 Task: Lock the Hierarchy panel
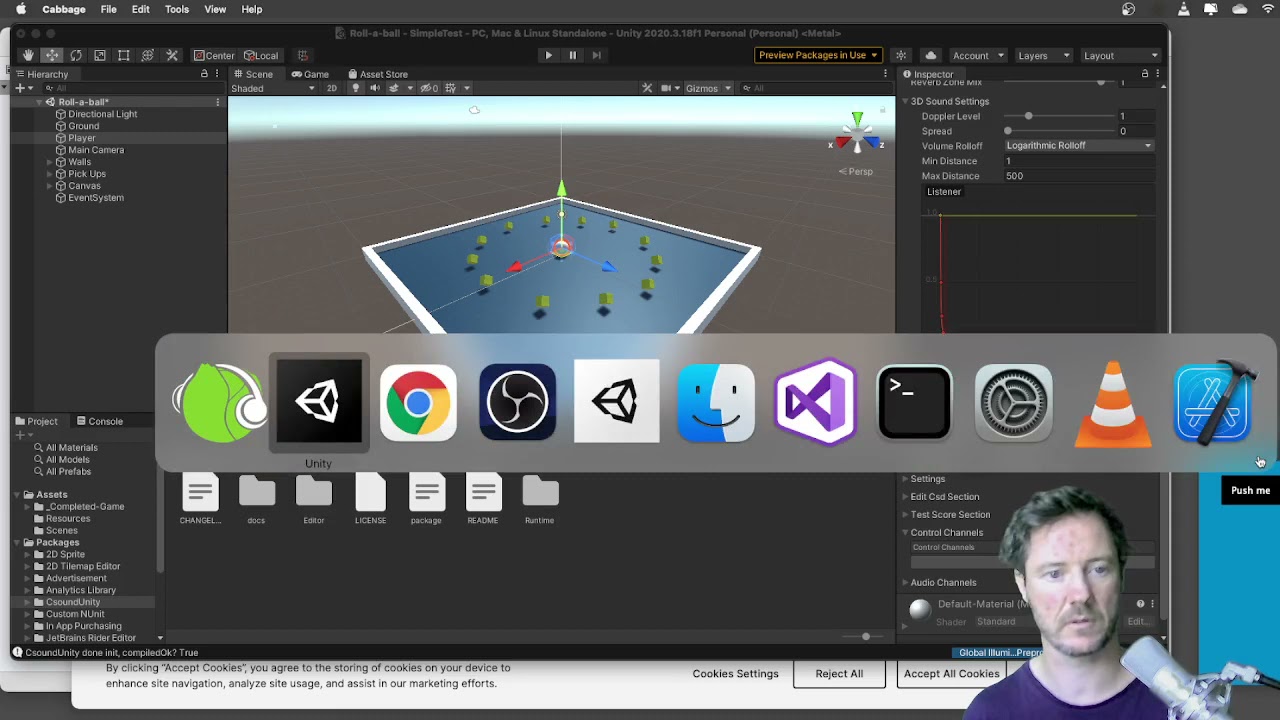click(204, 74)
